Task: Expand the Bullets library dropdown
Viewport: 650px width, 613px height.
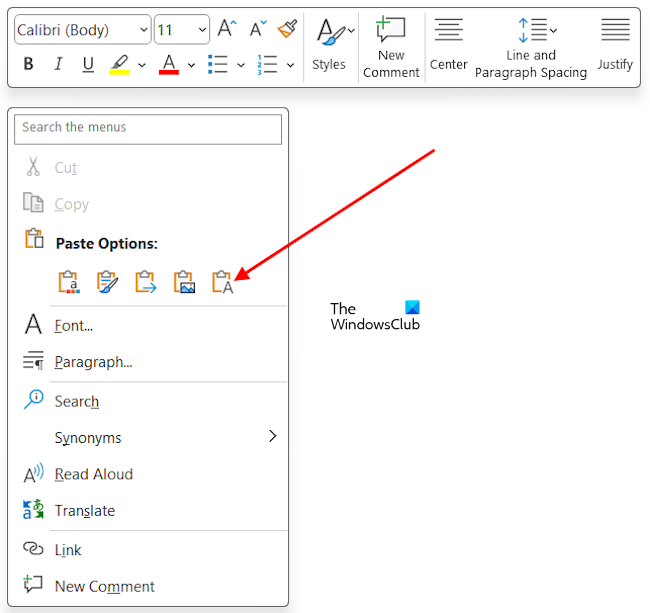Action: click(x=241, y=65)
